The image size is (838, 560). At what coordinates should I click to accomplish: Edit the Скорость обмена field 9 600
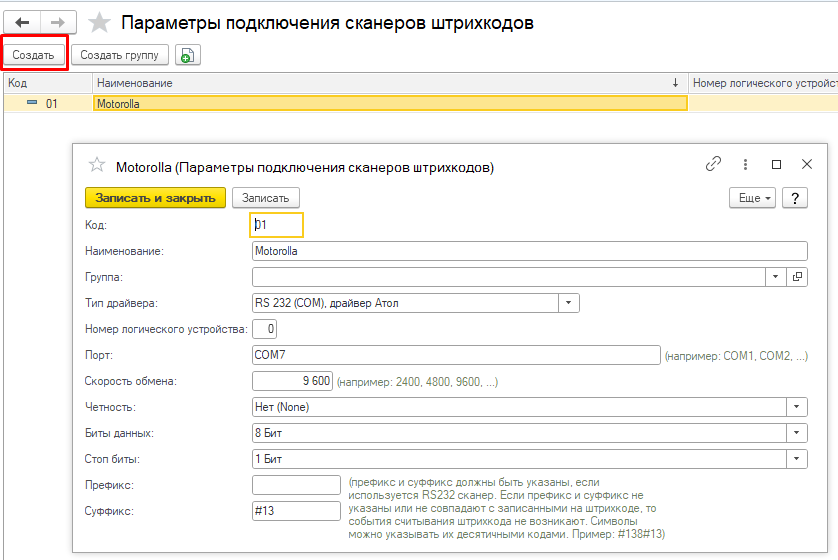(x=292, y=381)
